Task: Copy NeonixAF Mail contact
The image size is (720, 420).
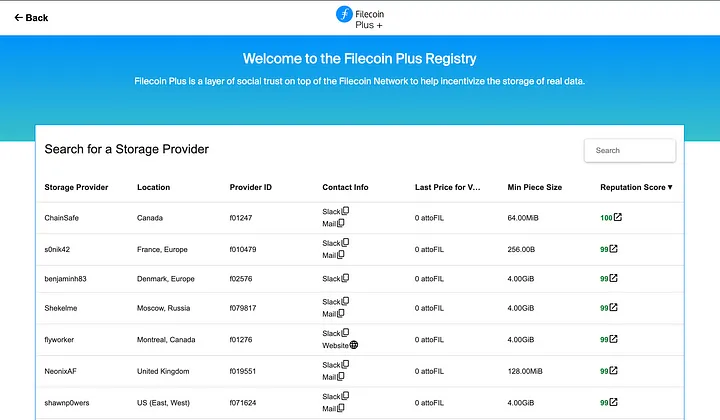Action: coord(341,377)
